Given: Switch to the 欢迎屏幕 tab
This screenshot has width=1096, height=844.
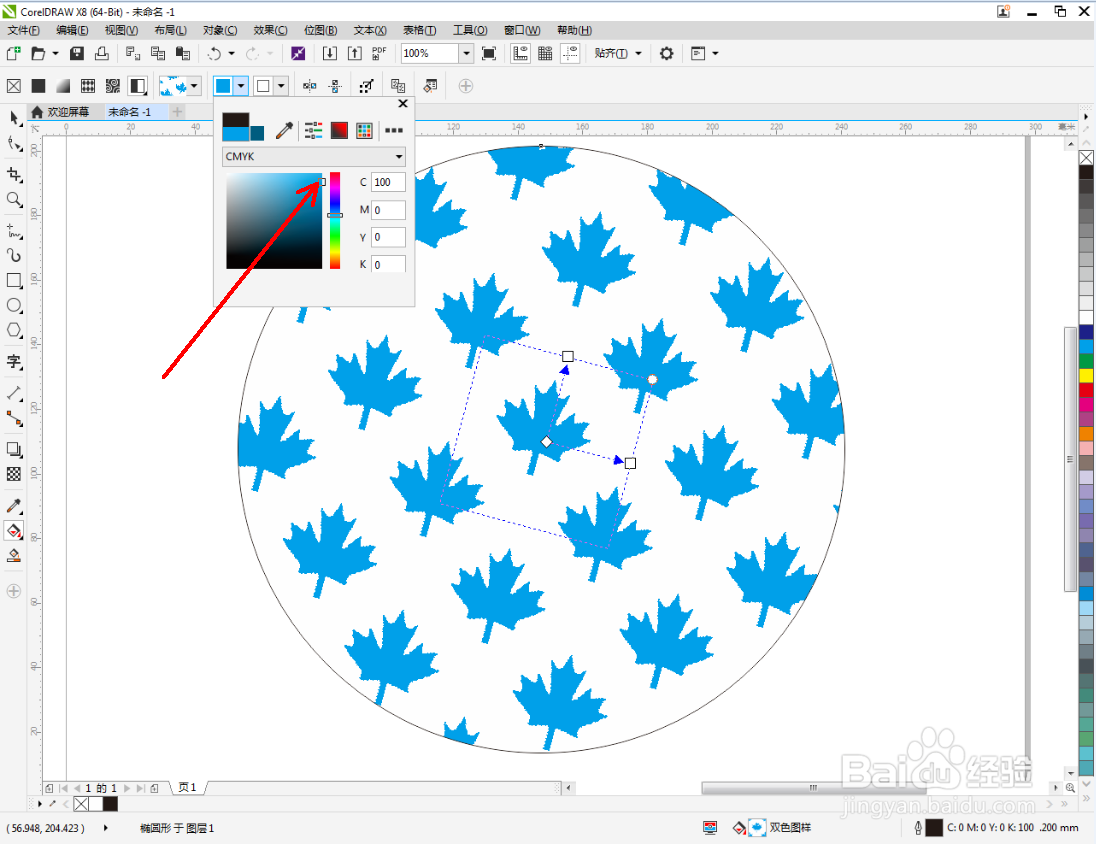Looking at the screenshot, I should [62, 112].
